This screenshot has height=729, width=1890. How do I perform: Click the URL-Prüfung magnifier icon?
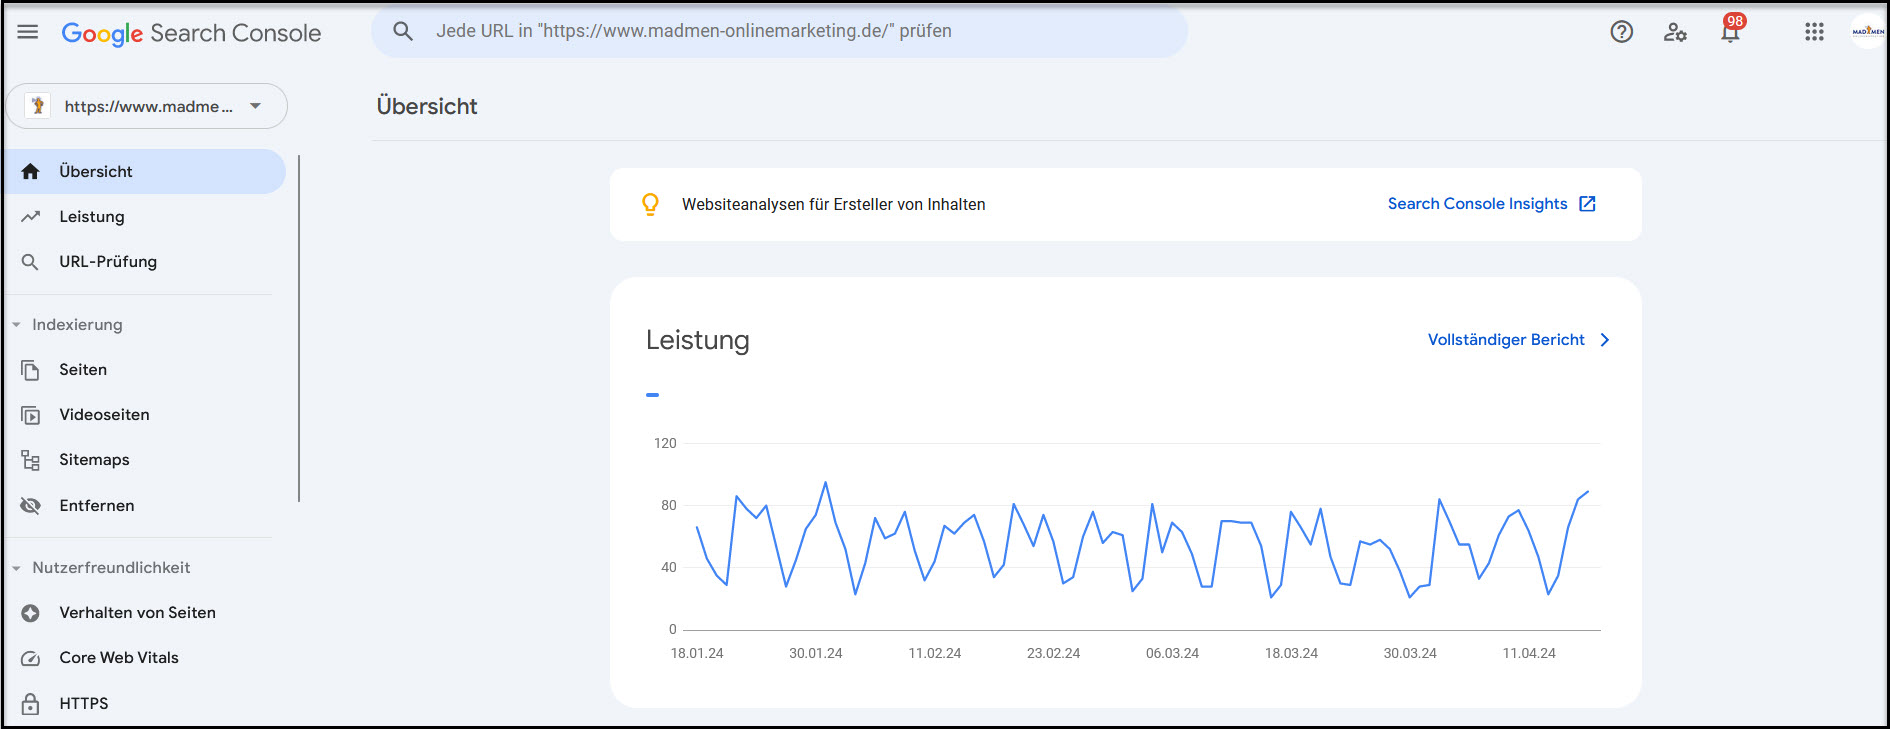(x=30, y=262)
